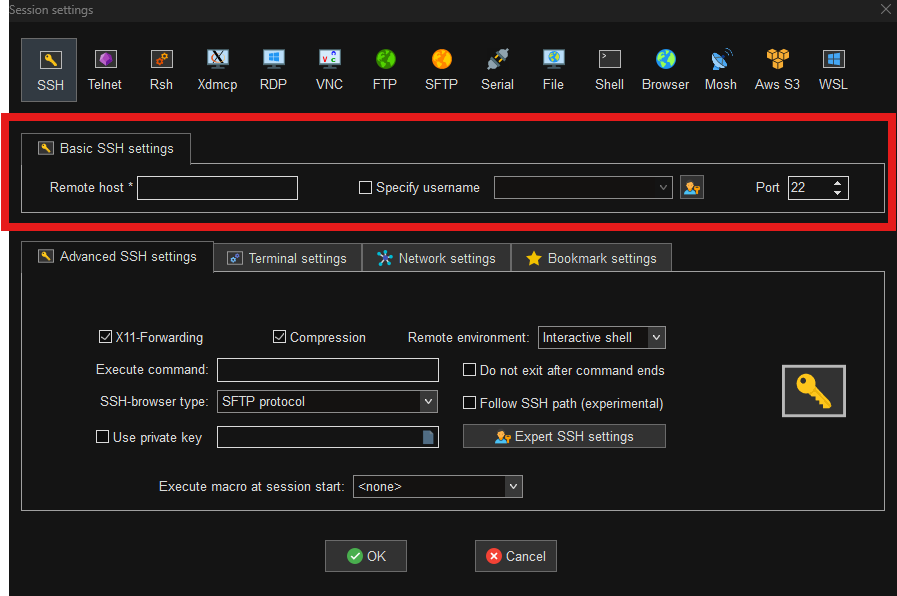
Task: Check Follow SSH path (experimental)
Action: click(x=469, y=403)
